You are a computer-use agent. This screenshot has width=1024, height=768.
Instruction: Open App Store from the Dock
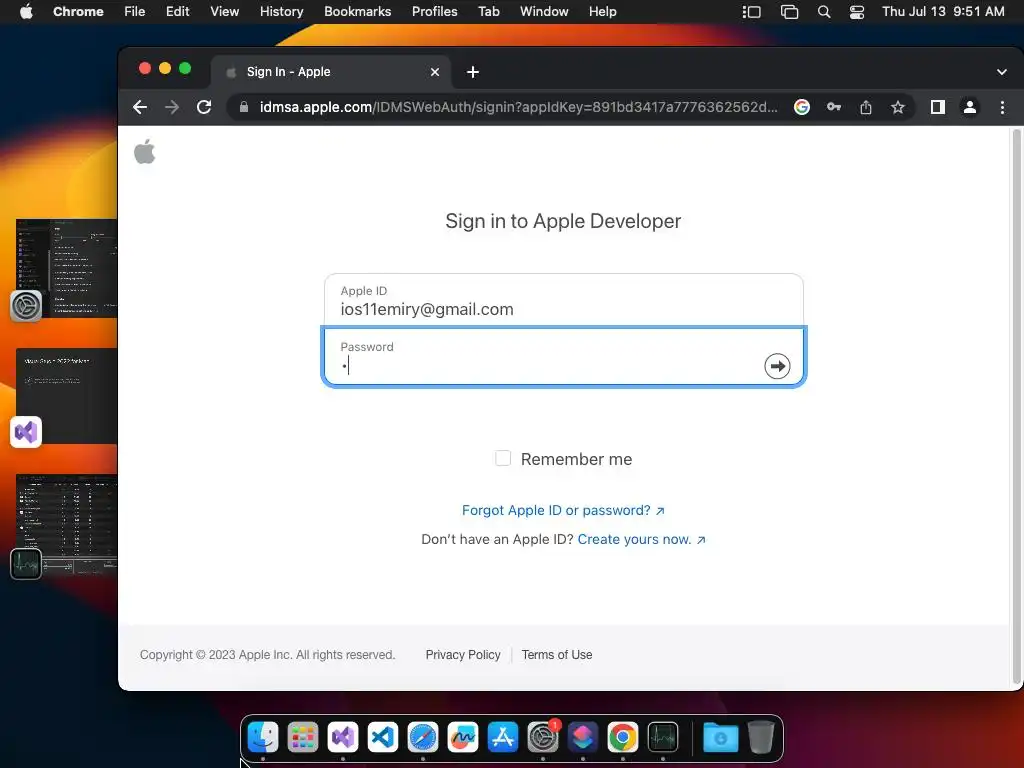click(x=503, y=737)
